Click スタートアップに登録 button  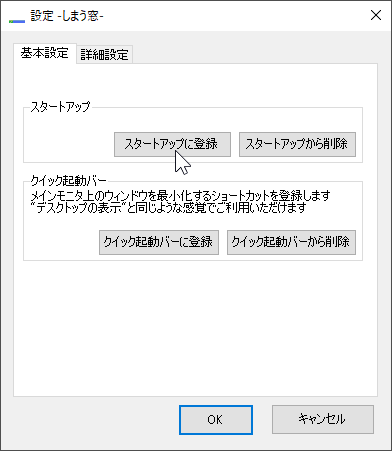coord(172,144)
